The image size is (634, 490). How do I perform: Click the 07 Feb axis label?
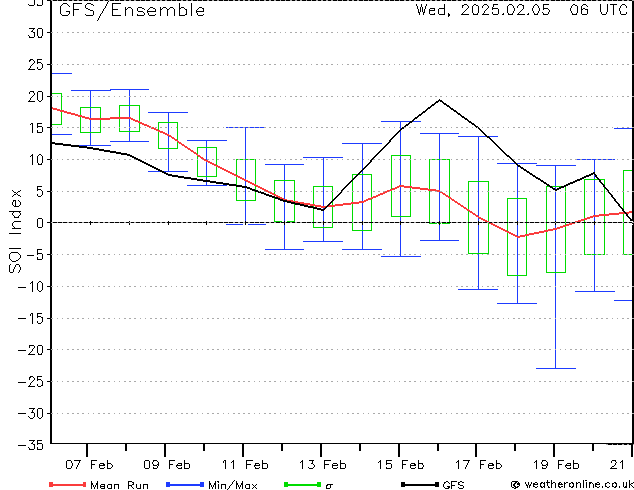89,465
